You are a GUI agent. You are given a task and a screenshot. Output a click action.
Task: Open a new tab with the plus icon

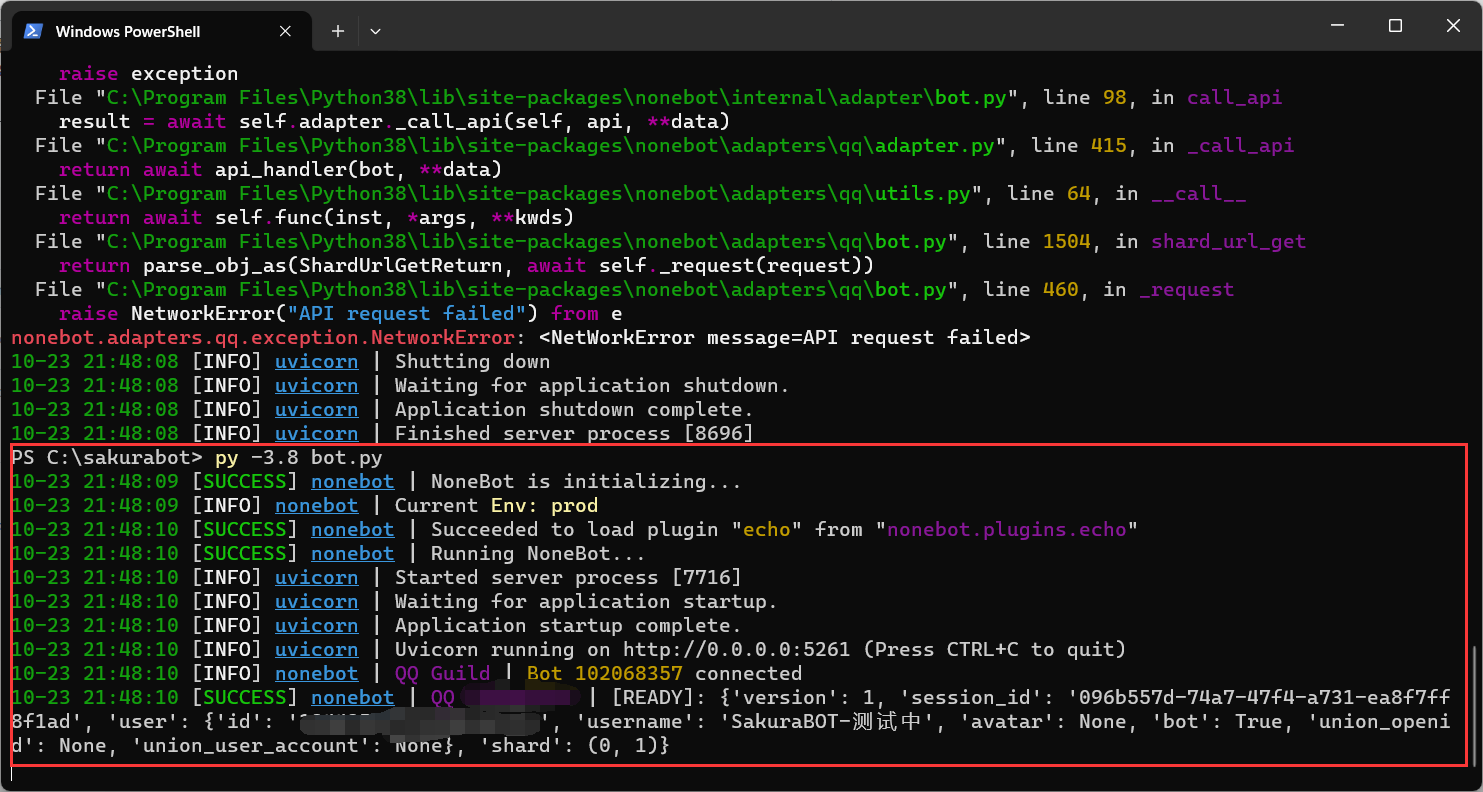pos(337,30)
